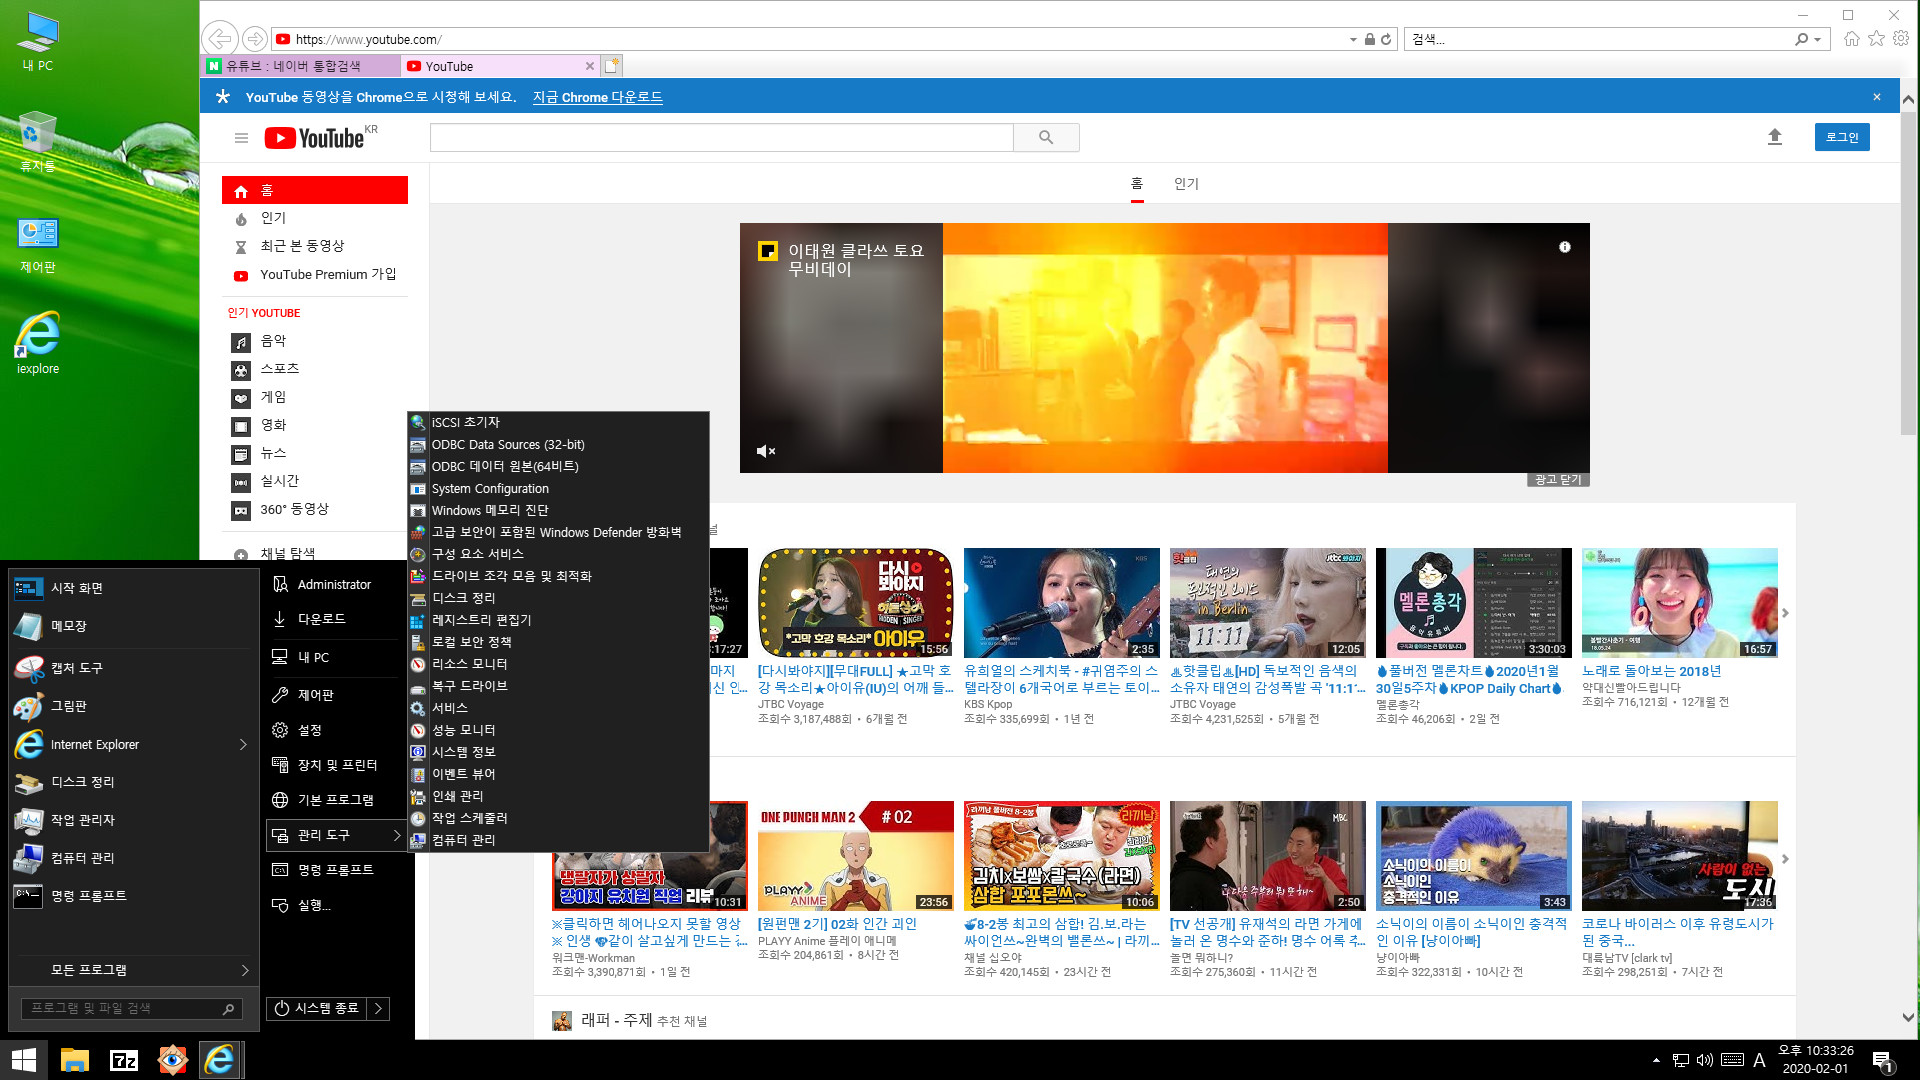Screen dimensions: 1920x1080
Task: Click the 시스템 종료 shutdown button
Action: click(x=317, y=1008)
